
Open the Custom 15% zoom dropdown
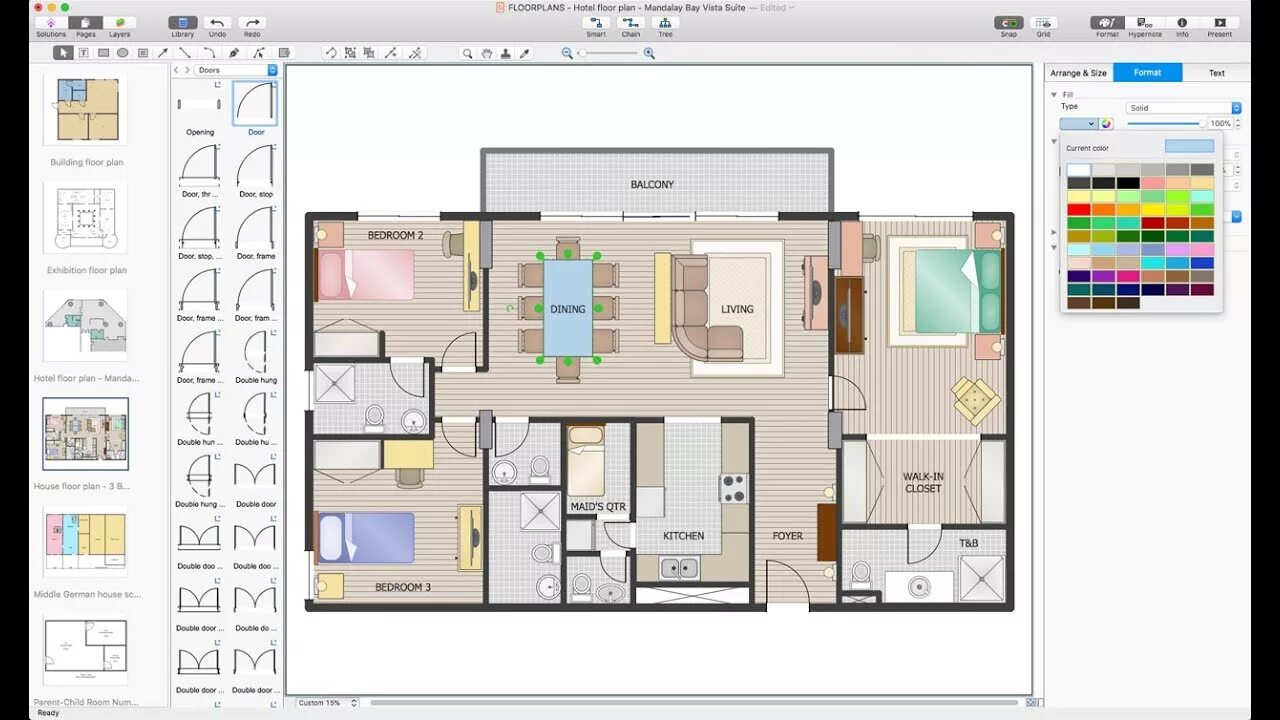click(326, 703)
